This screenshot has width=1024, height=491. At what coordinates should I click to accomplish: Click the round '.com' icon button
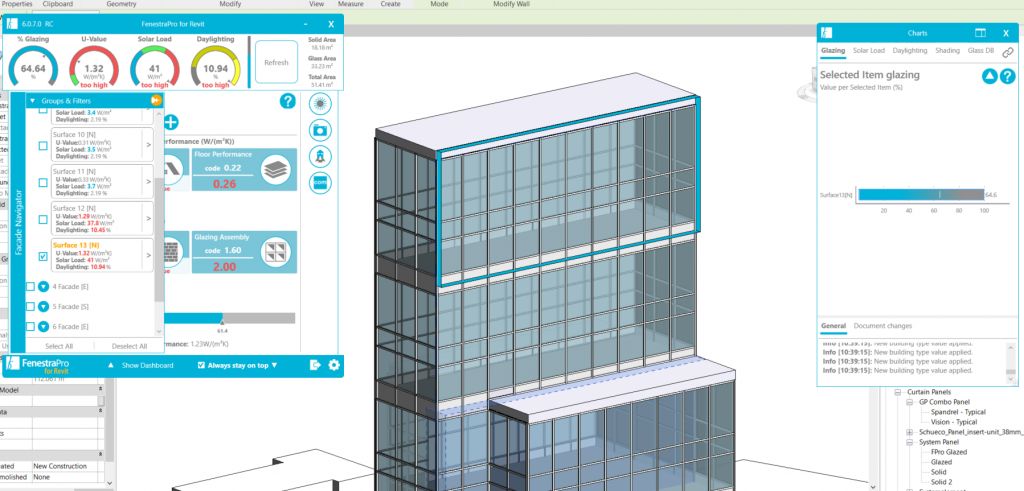tap(320, 183)
